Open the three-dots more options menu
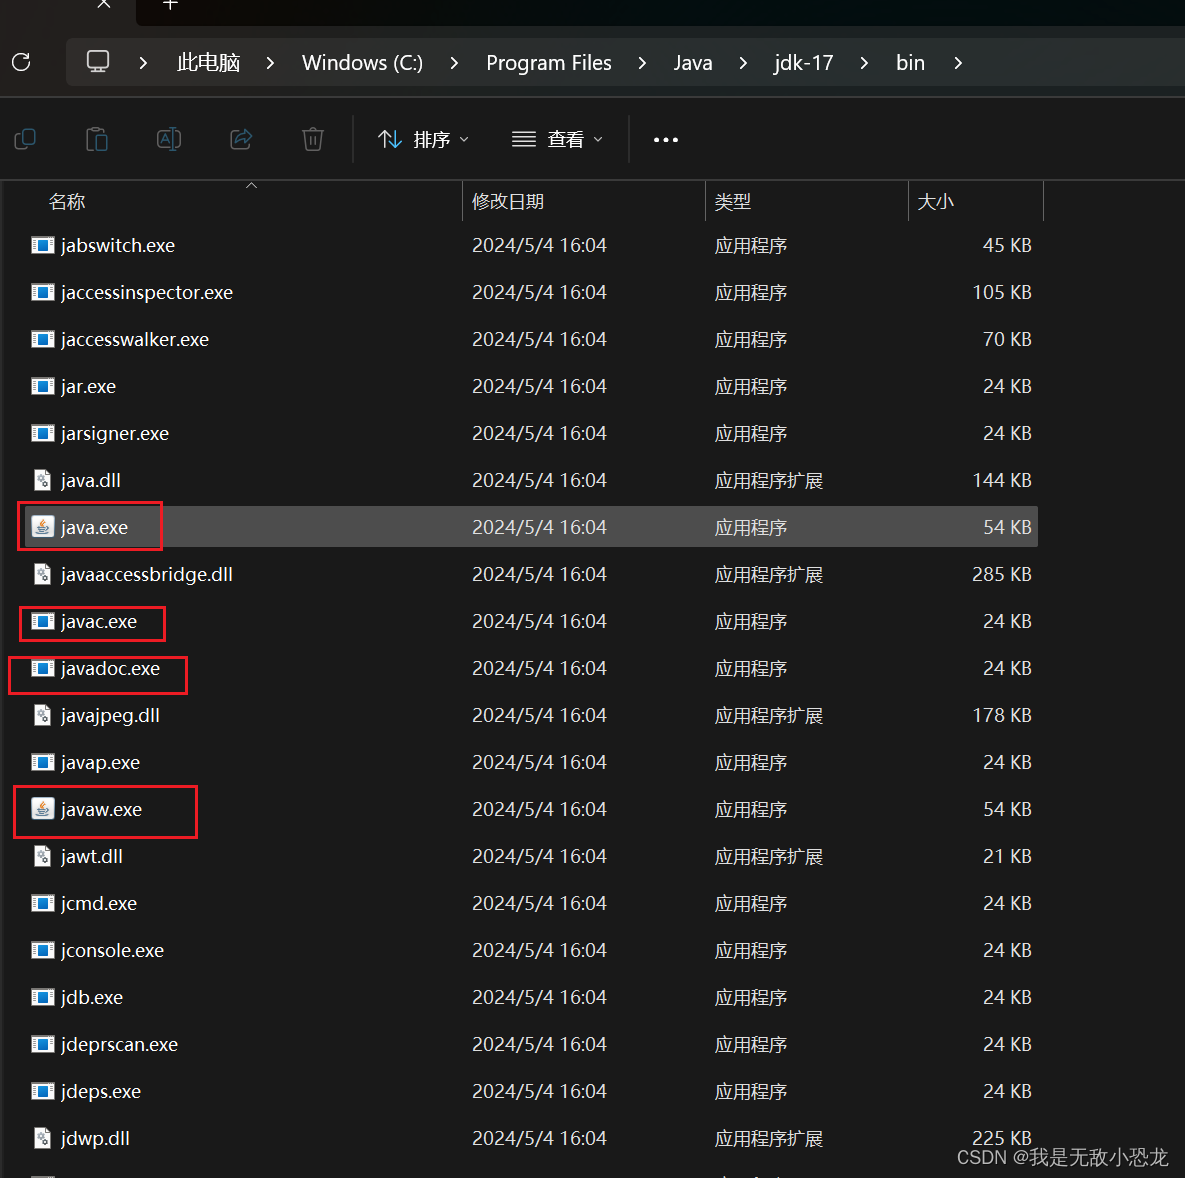1185x1178 pixels. [666, 140]
